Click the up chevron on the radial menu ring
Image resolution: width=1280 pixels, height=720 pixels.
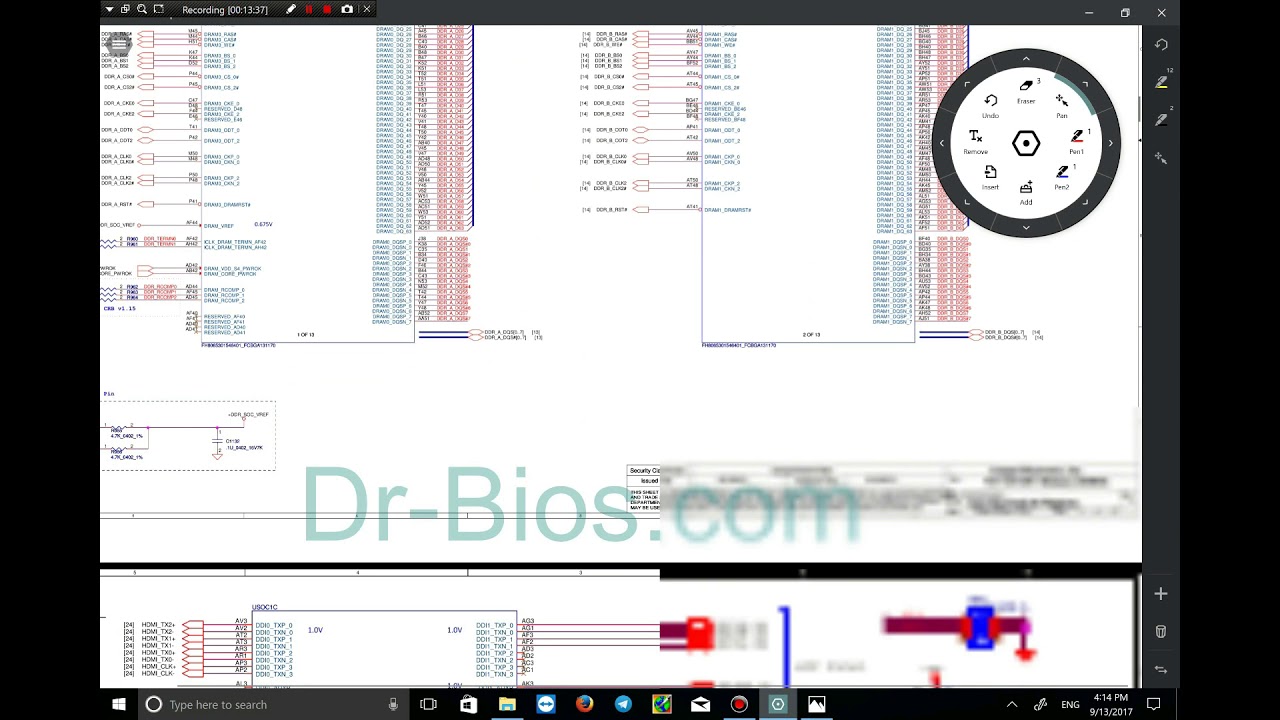coord(1026,59)
